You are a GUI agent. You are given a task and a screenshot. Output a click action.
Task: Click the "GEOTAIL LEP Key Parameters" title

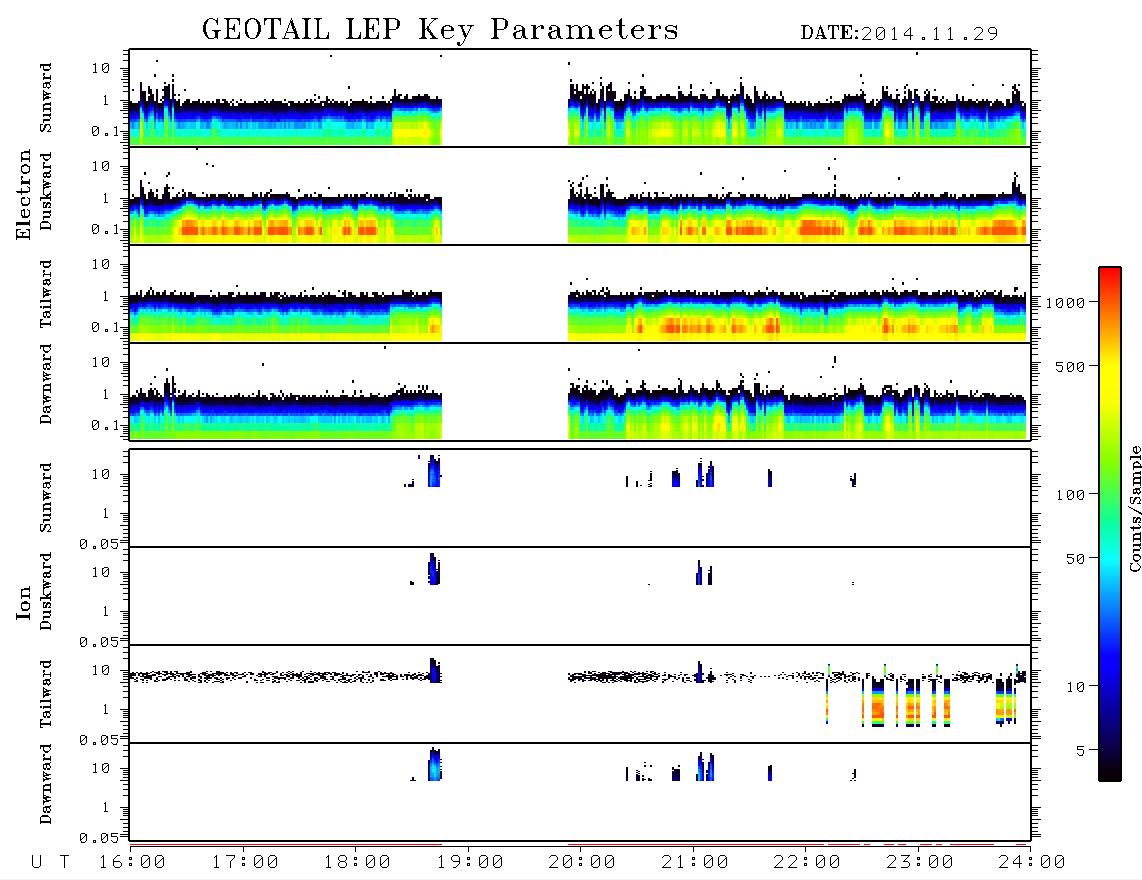pyautogui.click(x=440, y=30)
